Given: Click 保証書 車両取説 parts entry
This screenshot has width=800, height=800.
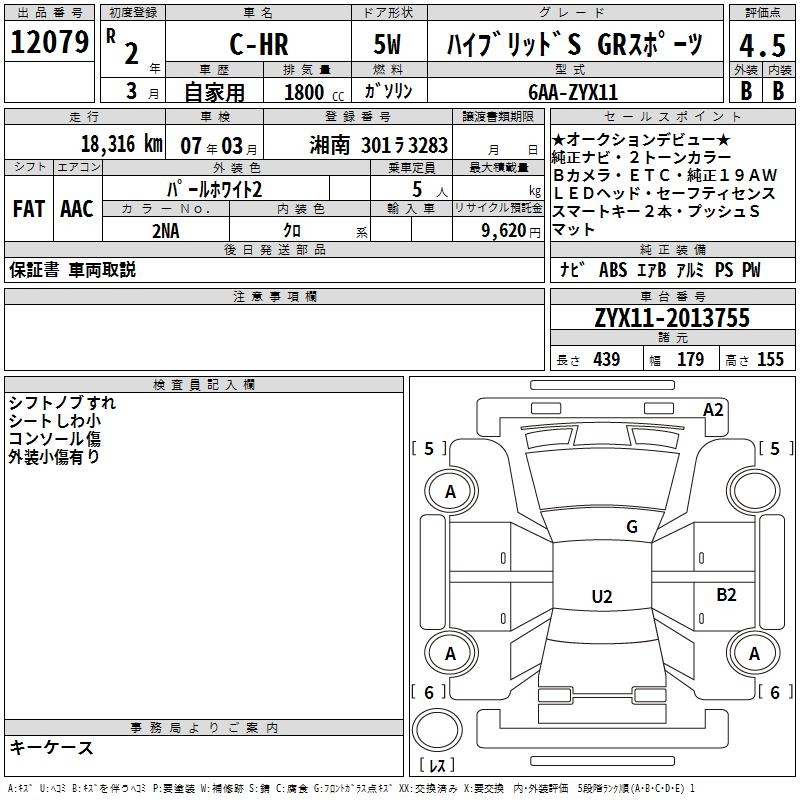Looking at the screenshot, I should [x=72, y=270].
